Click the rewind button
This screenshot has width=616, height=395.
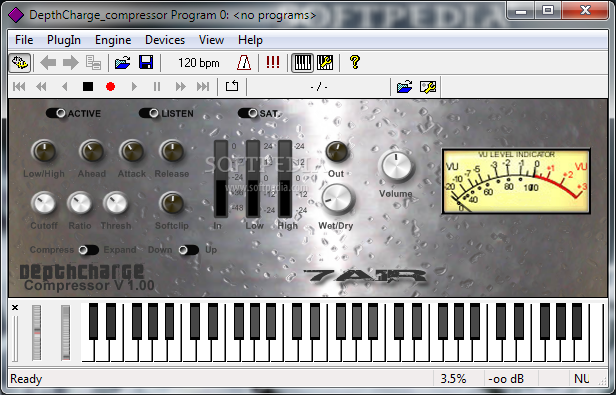point(41,86)
